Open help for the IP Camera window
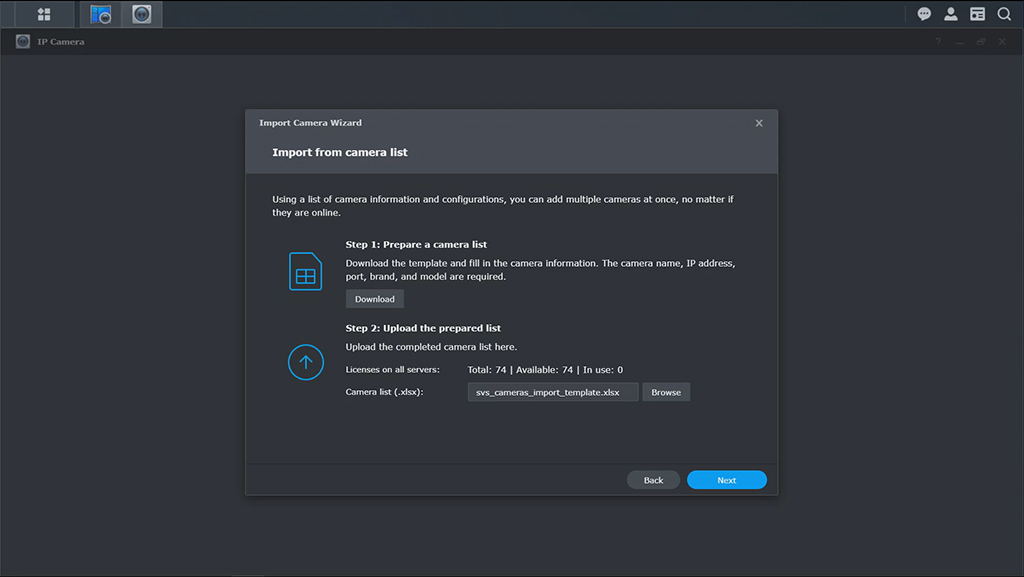1024x577 pixels. pos(937,41)
